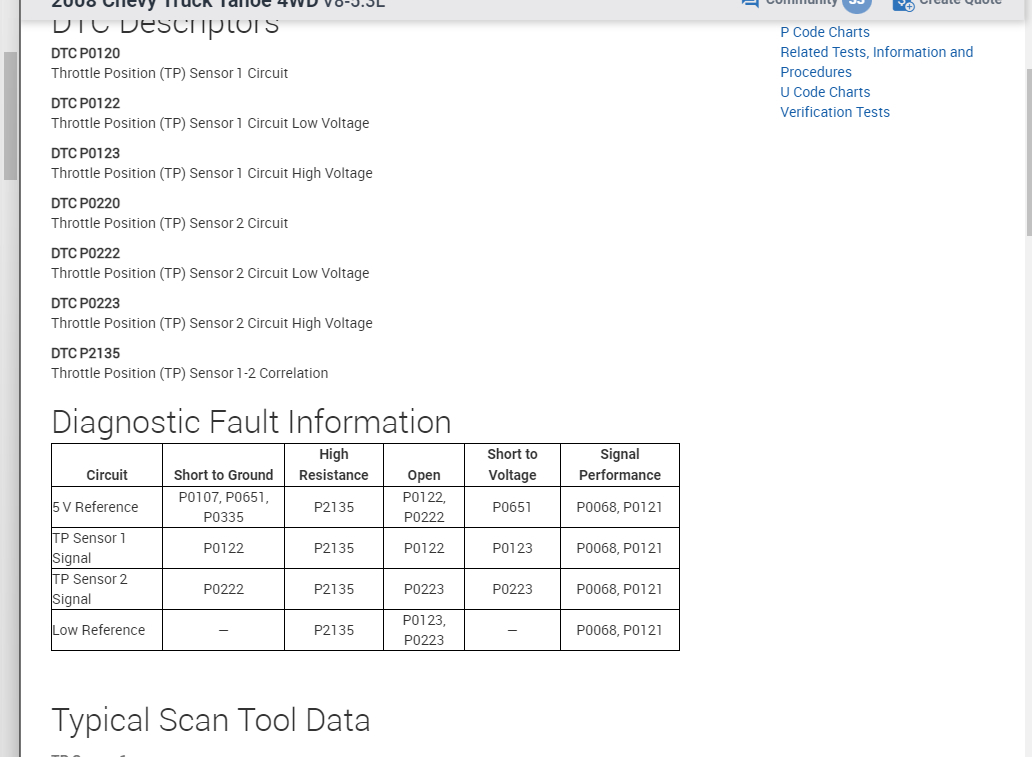The width and height of the screenshot is (1032, 757).
Task: Click the P0651 Short to Voltage cell
Action: pyautogui.click(x=512, y=508)
